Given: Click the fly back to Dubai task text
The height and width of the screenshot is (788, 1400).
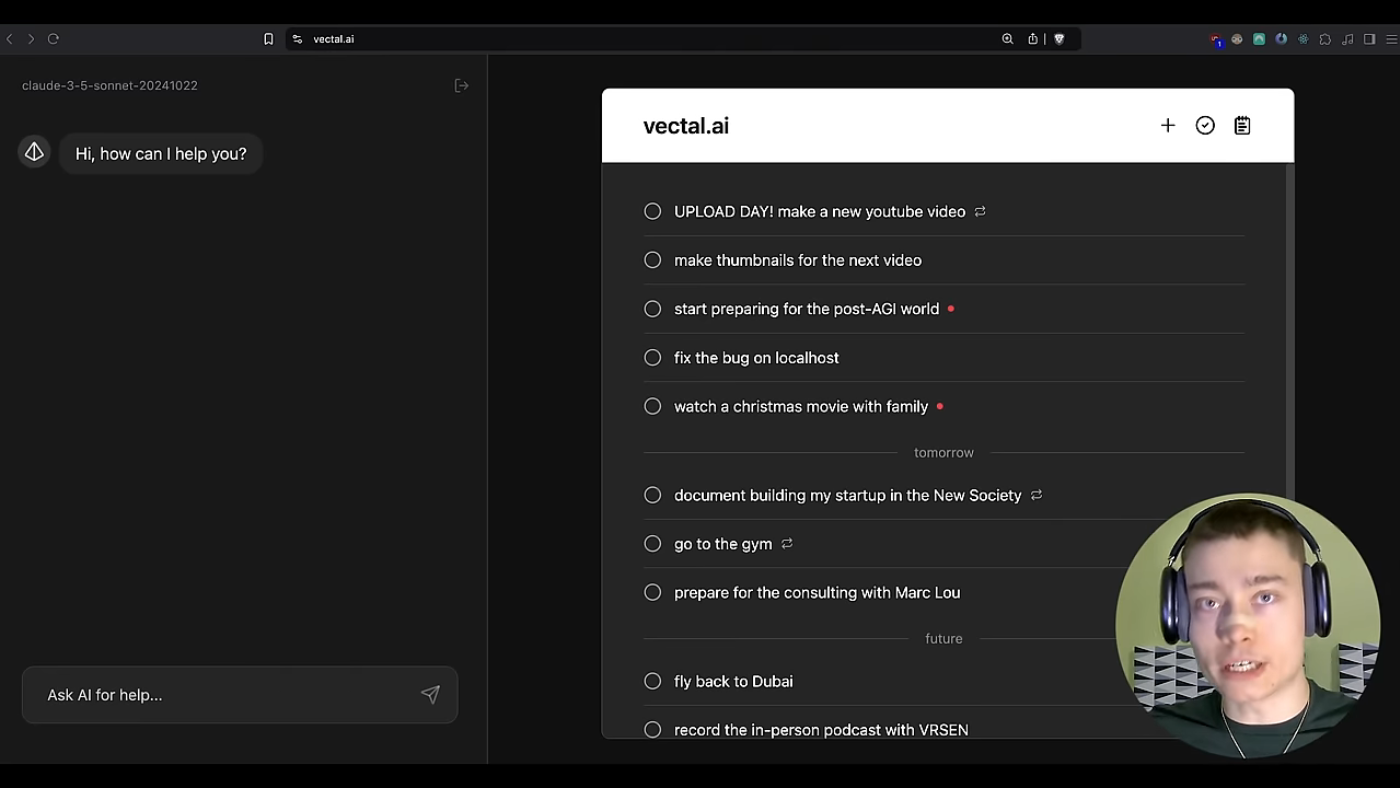Looking at the screenshot, I should 733,681.
